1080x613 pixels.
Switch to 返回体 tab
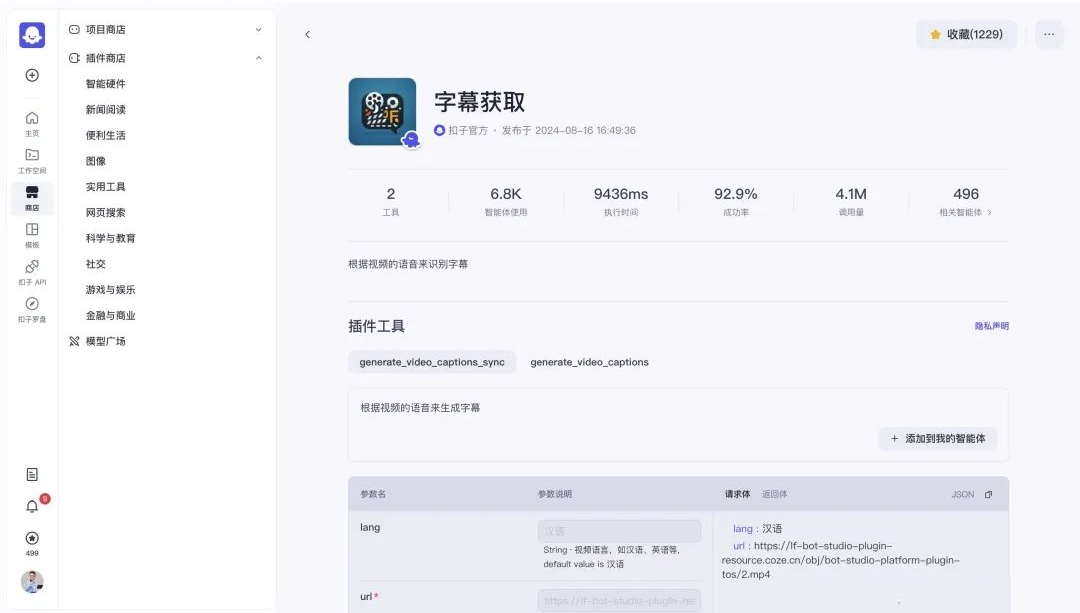(x=774, y=494)
